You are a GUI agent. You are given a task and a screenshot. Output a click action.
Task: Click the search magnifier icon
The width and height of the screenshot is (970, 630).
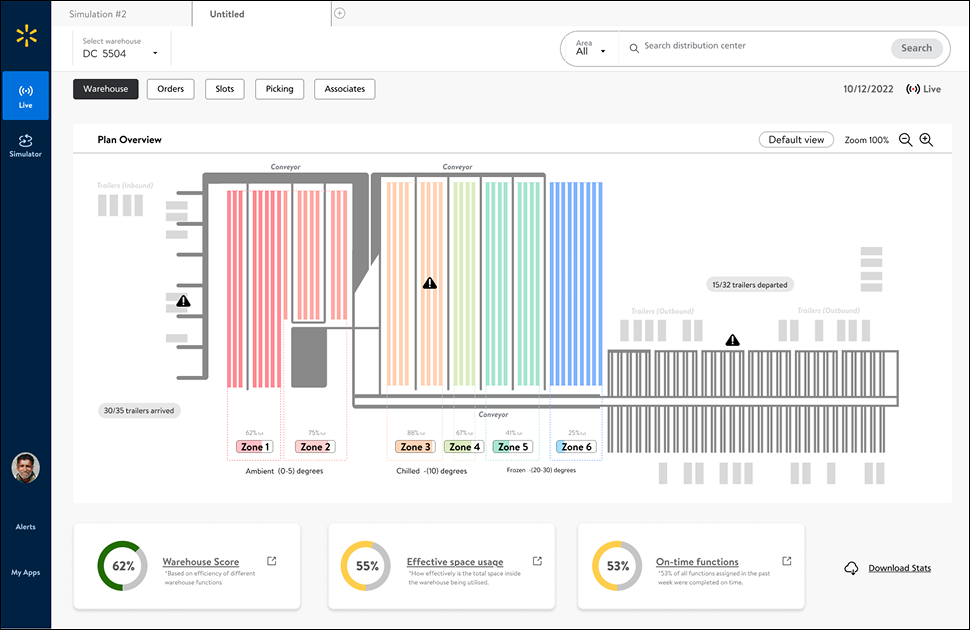pyautogui.click(x=634, y=48)
